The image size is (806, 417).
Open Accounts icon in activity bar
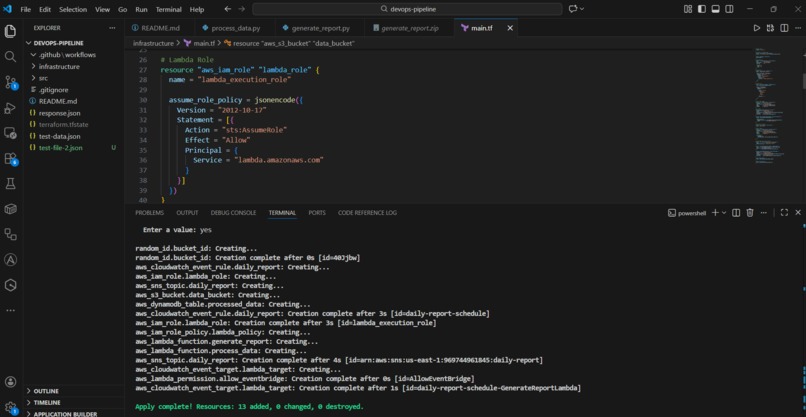tap(10, 382)
